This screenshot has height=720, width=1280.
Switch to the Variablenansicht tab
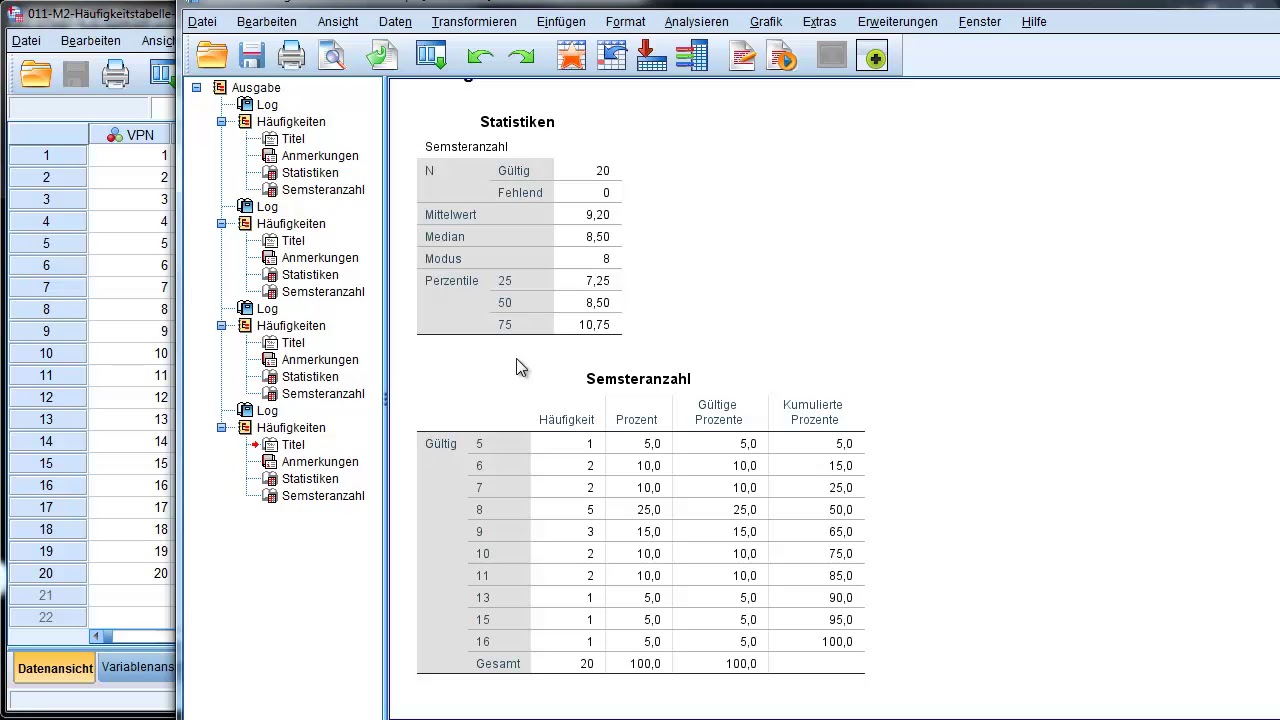tap(138, 668)
